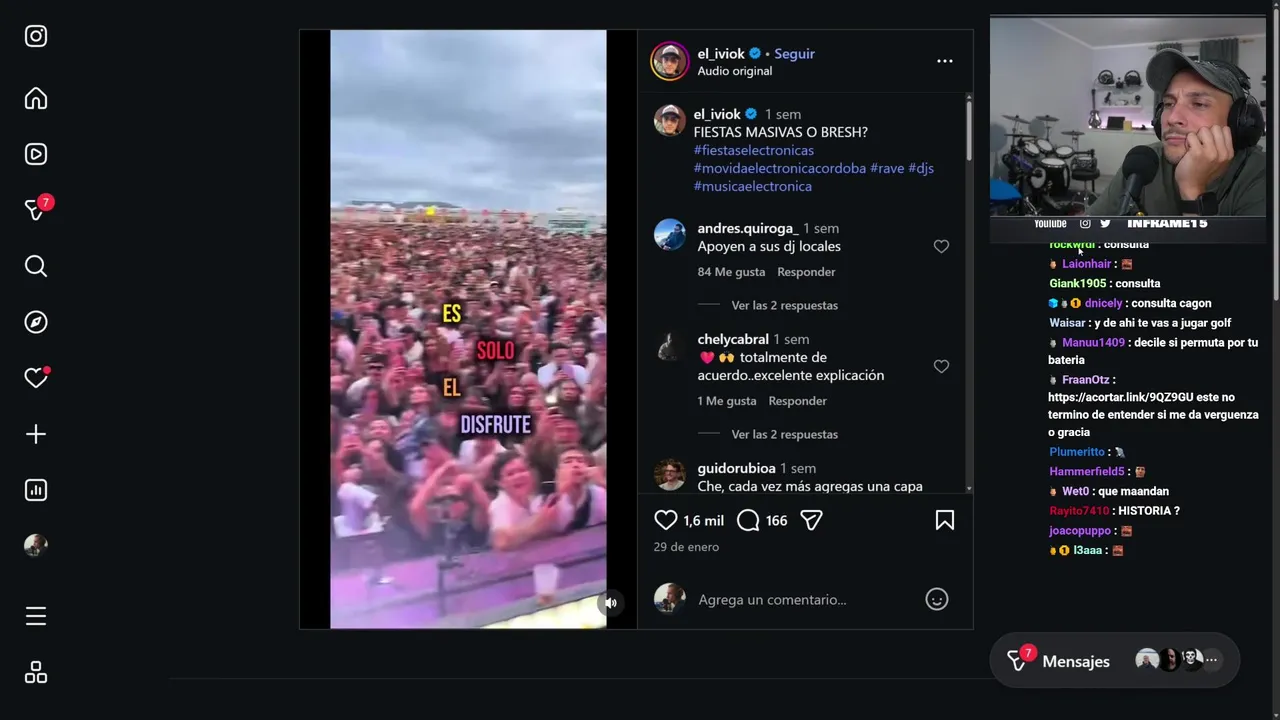Screen dimensions: 1280x720
Task: Open the hamburger More menu
Action: pyautogui.click(x=36, y=616)
